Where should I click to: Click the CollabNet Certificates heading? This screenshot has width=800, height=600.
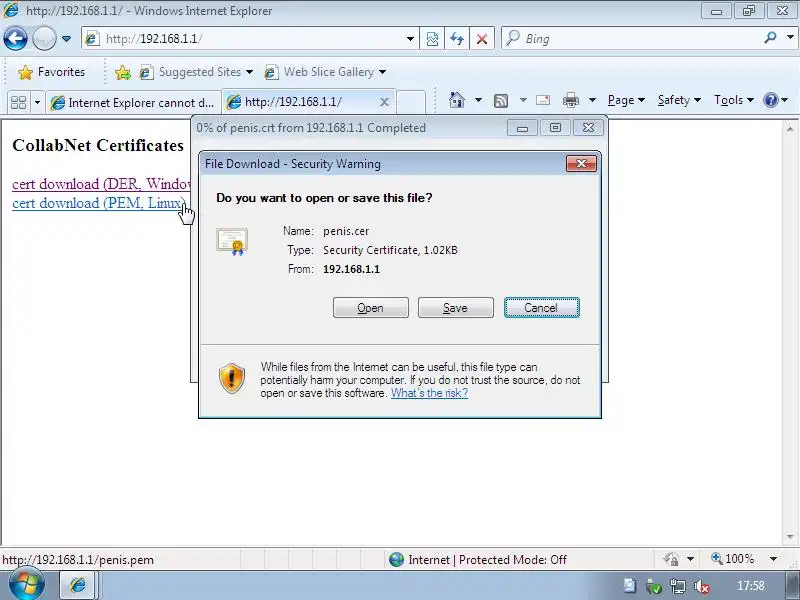[x=98, y=145]
